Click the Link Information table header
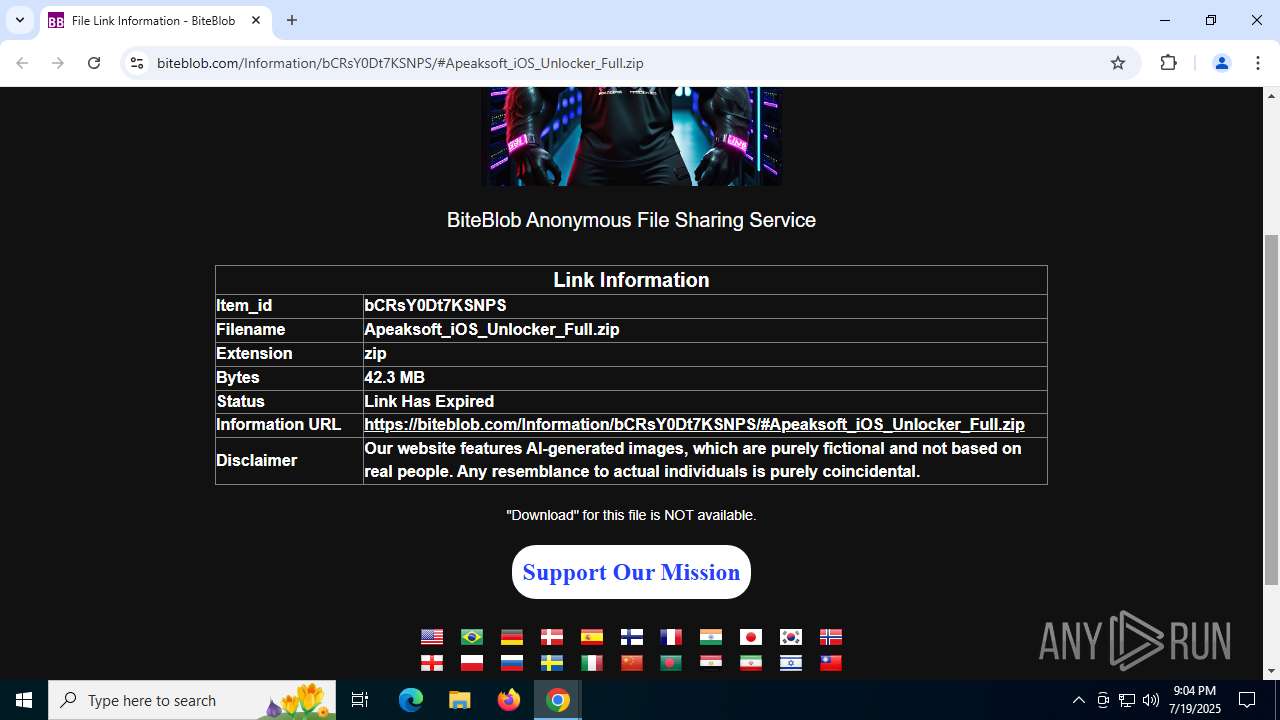Screen dimensions: 1280x720 click(631, 280)
